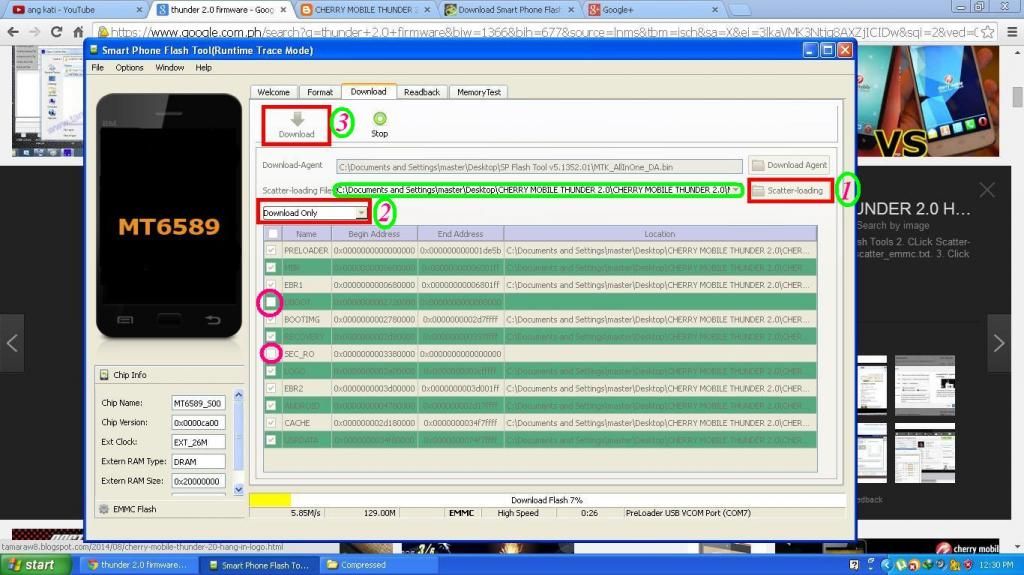
Task: Click the system tray clock showing 12:30 PM
Action: pyautogui.click(x=997, y=565)
